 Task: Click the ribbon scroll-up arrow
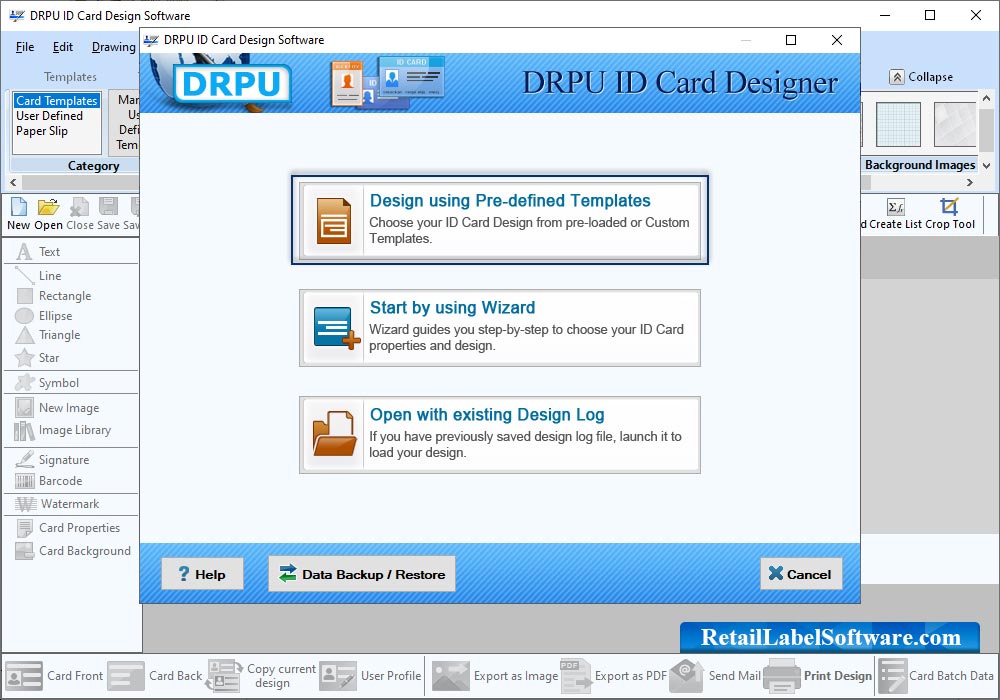click(x=987, y=99)
